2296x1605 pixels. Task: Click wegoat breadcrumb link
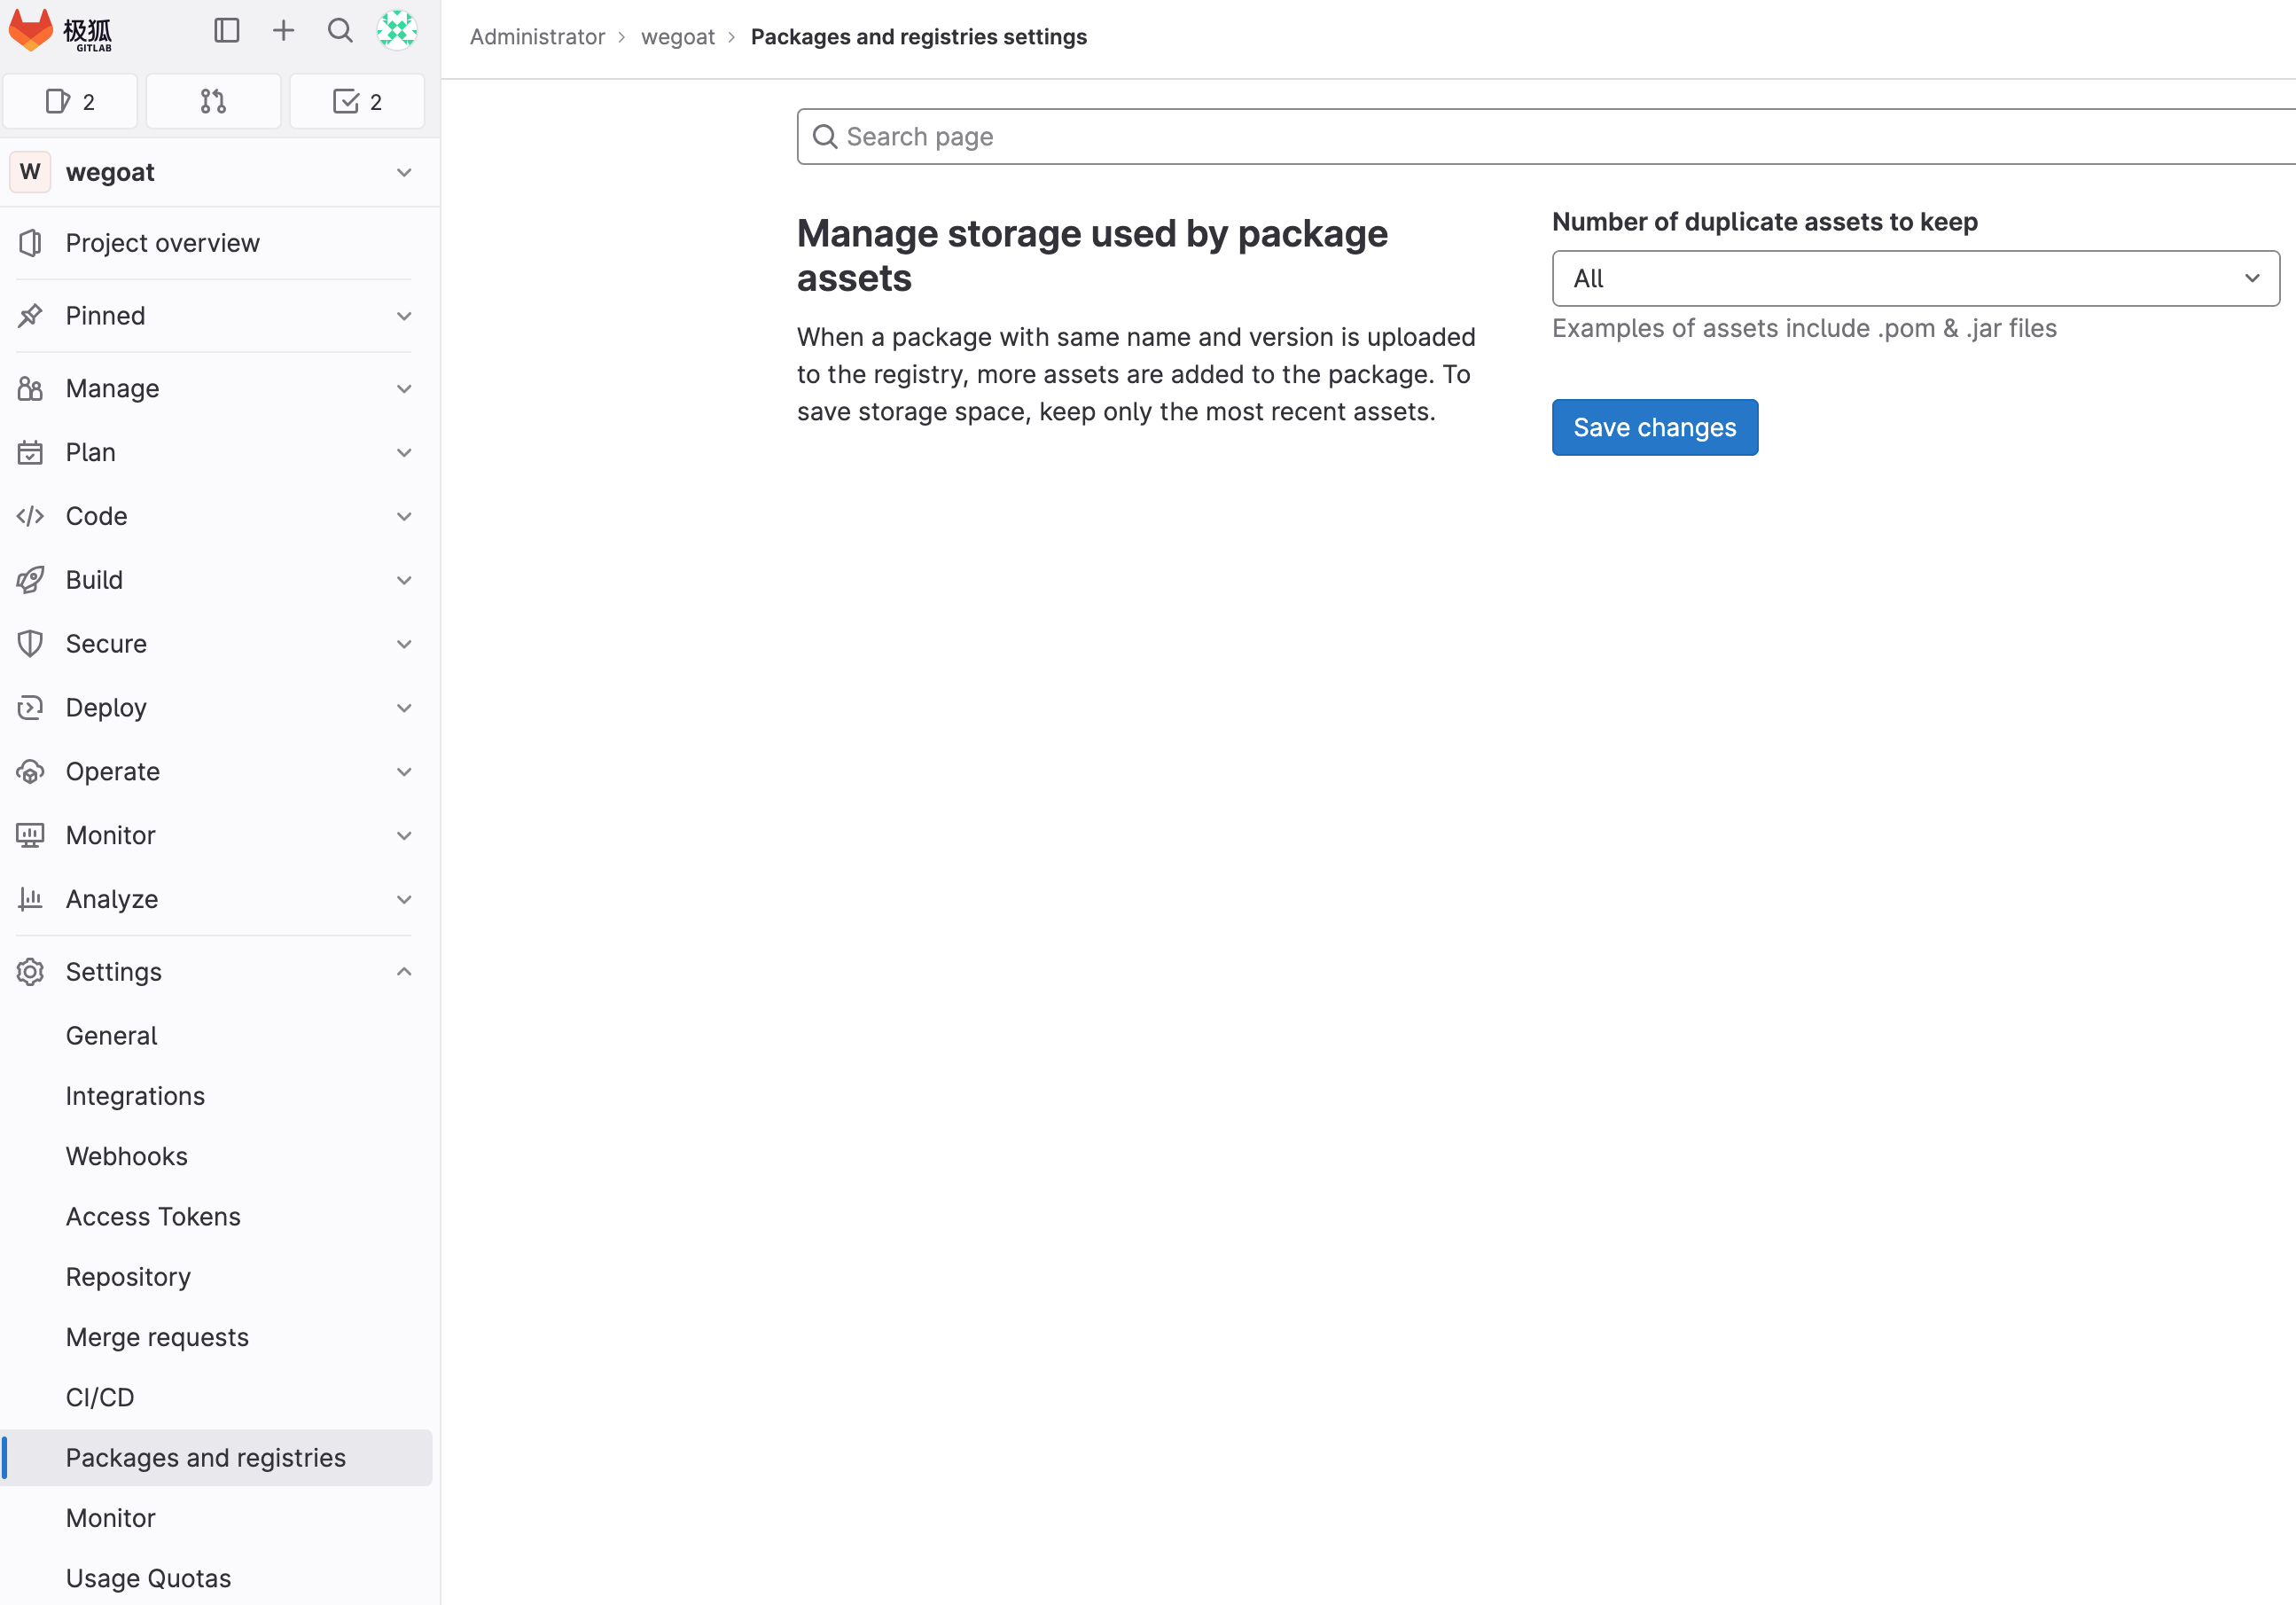[677, 37]
